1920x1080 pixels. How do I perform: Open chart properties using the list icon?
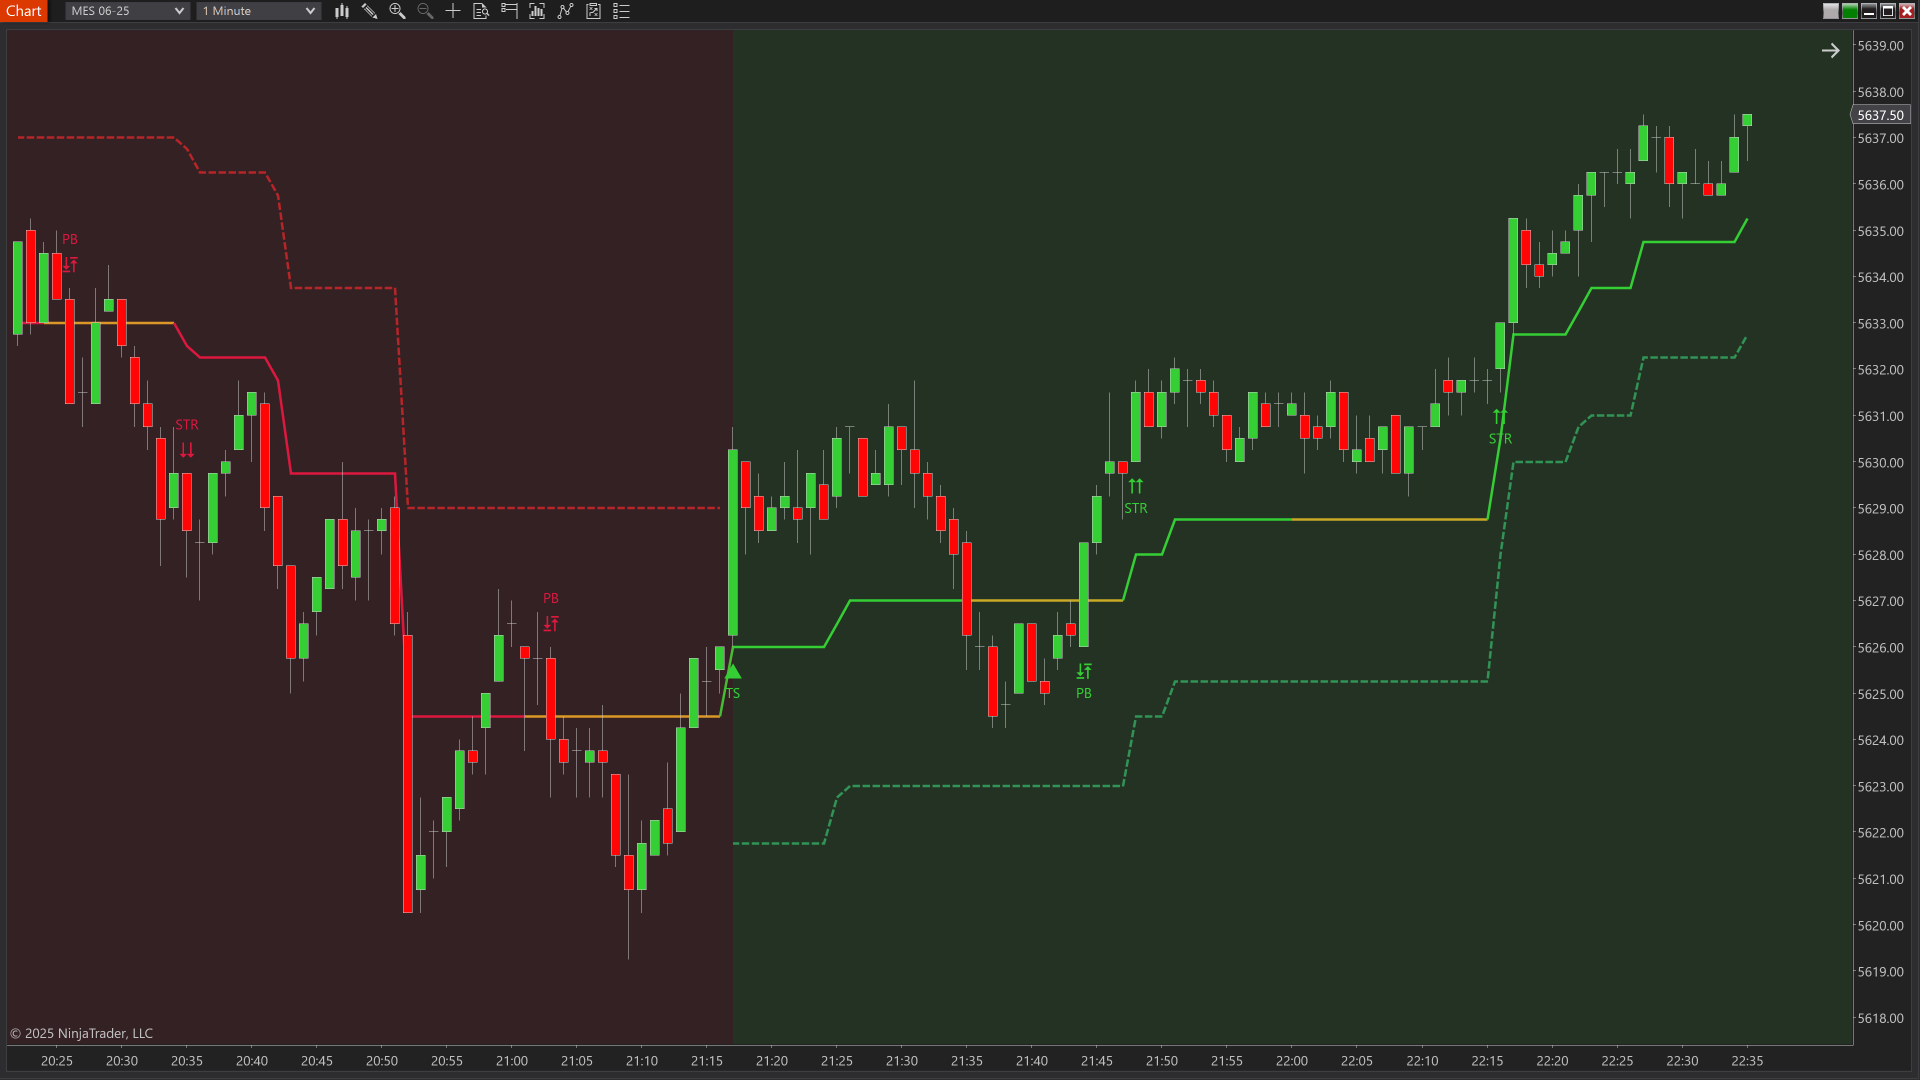tap(621, 11)
